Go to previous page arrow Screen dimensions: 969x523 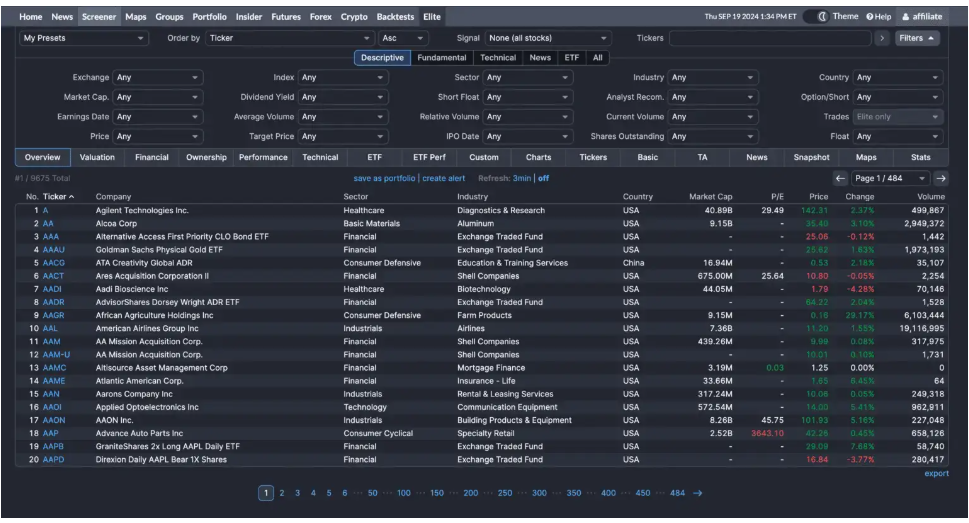(x=840, y=178)
